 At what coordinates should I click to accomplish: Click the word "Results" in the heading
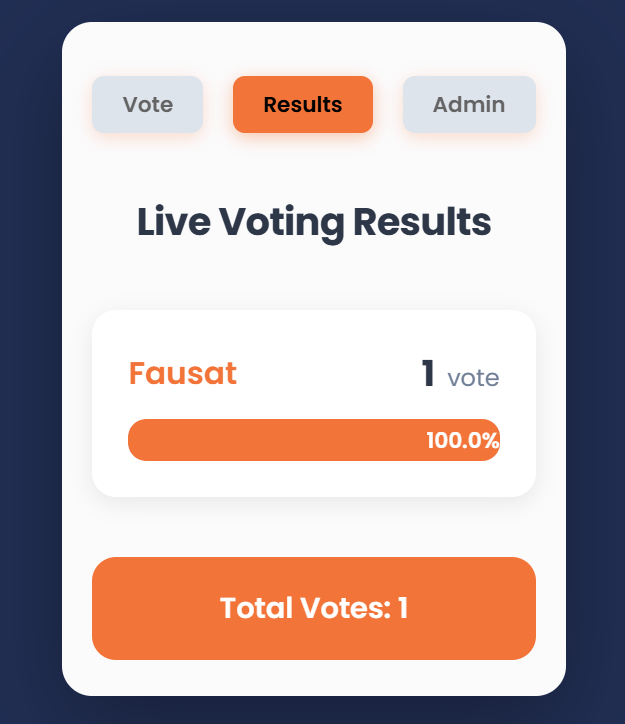[x=425, y=222]
